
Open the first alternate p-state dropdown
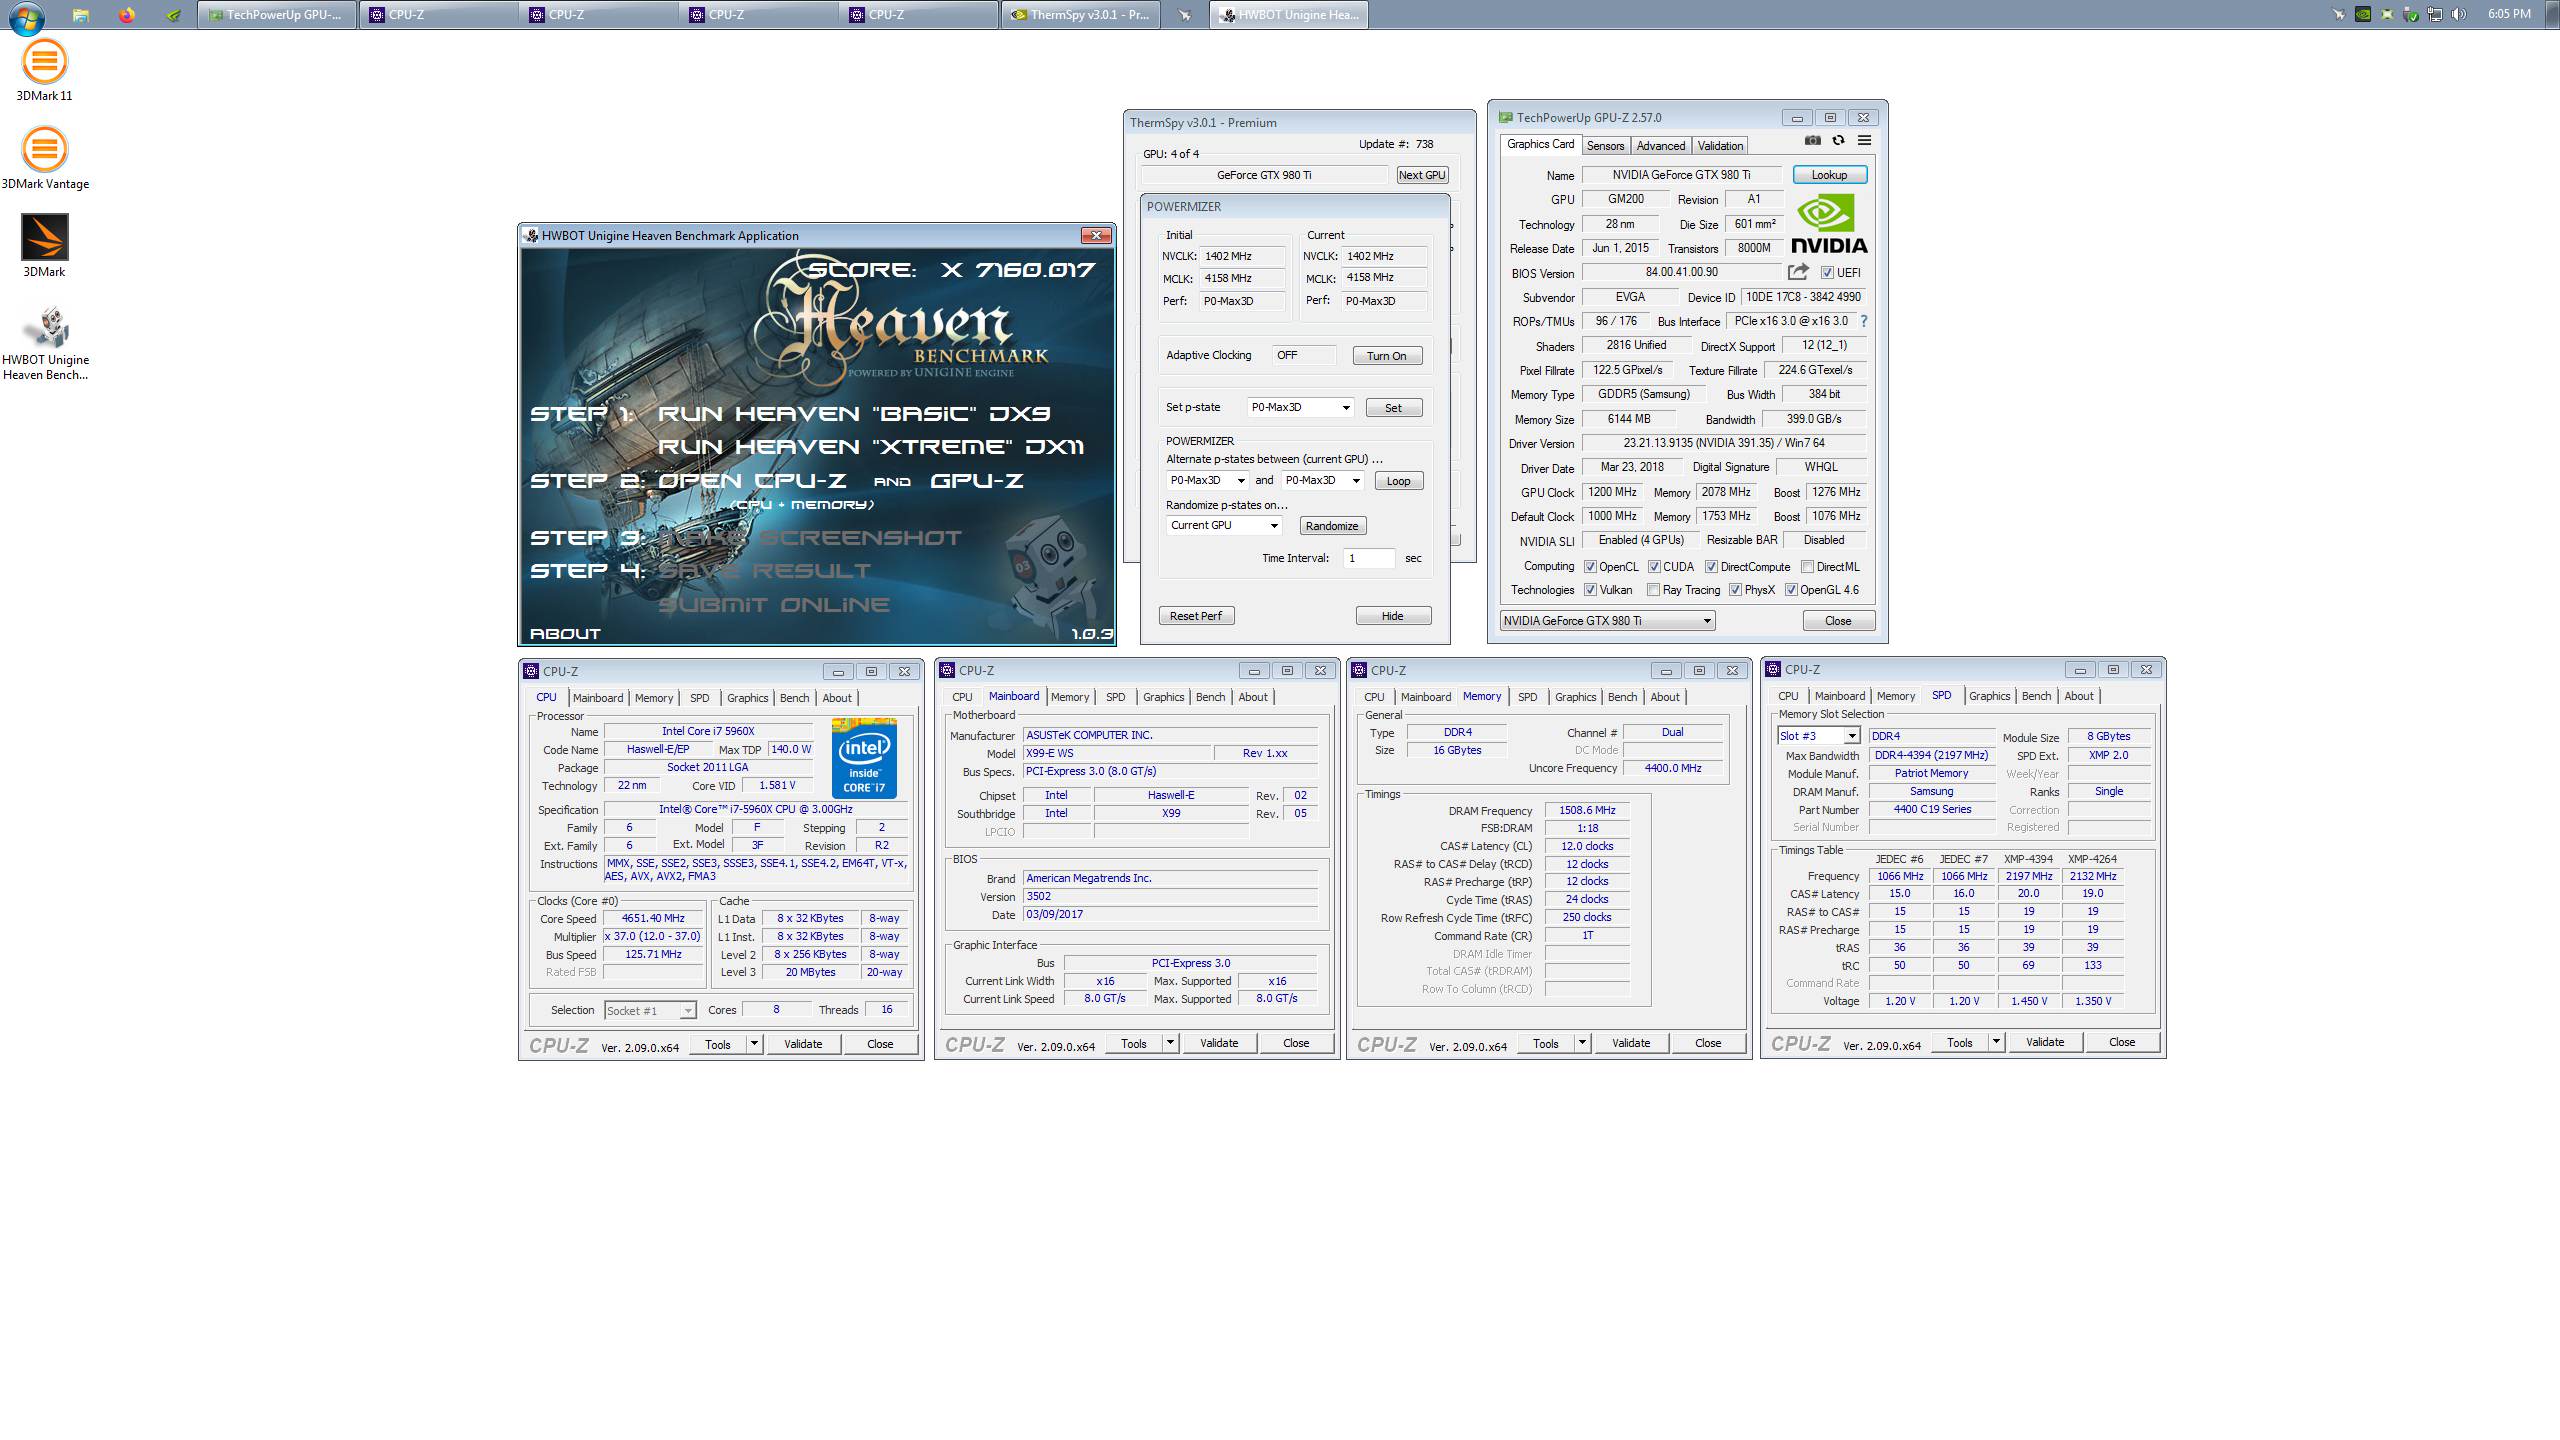pos(1208,480)
